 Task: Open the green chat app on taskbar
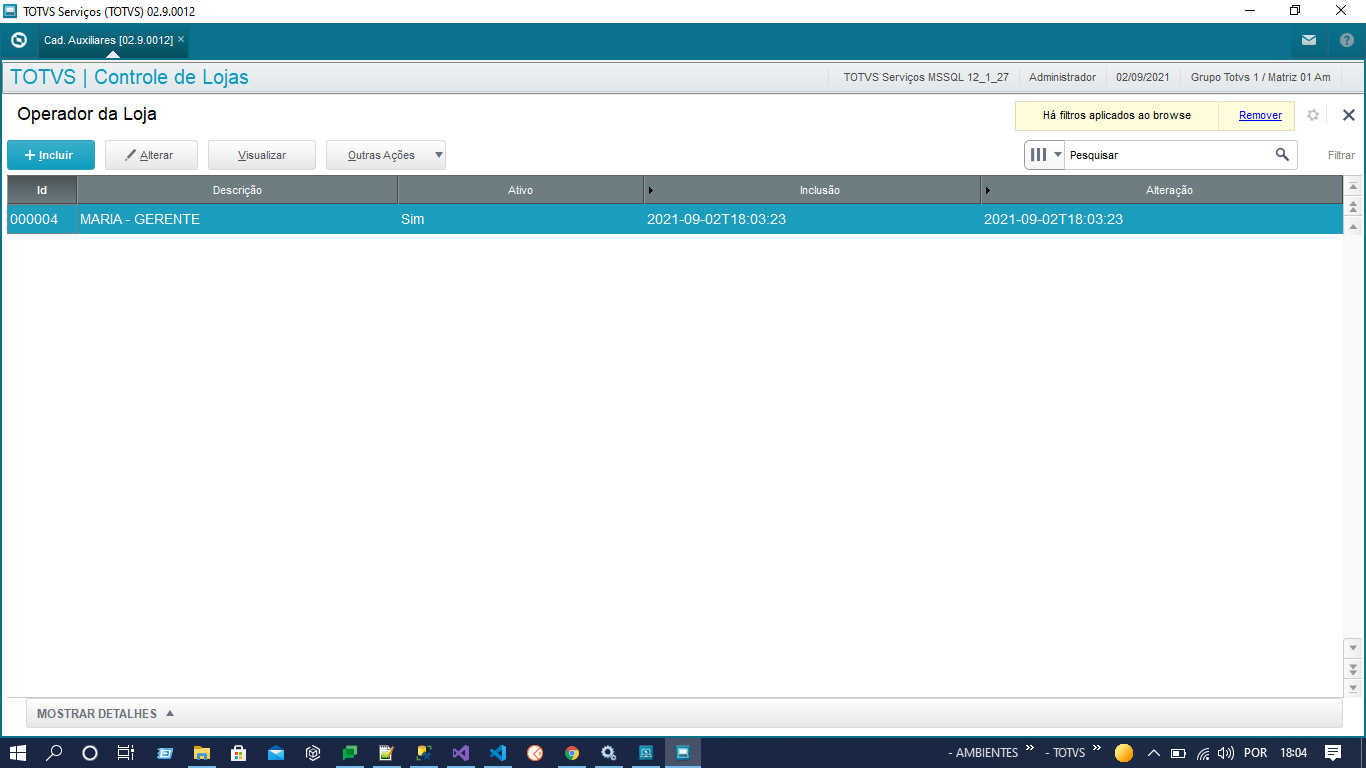pos(349,753)
